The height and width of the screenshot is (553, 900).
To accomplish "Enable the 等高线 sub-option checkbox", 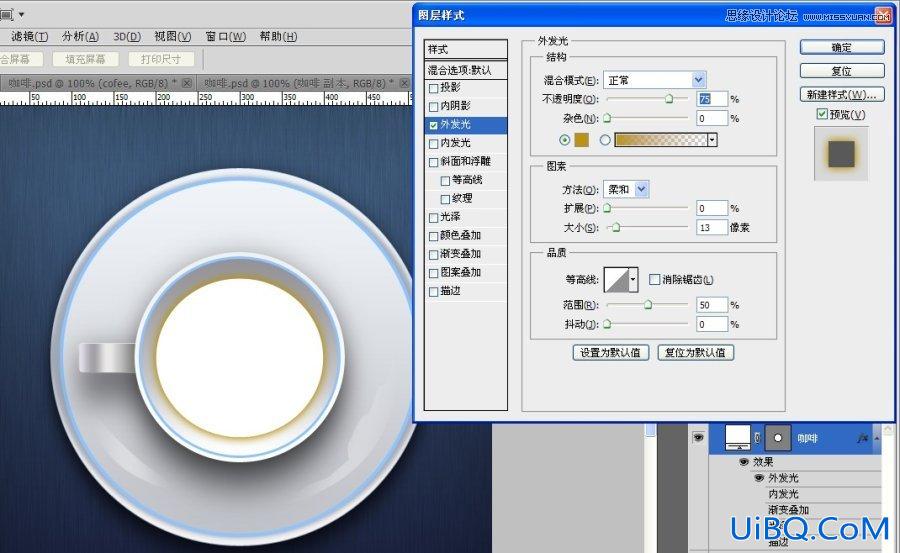I will point(445,181).
